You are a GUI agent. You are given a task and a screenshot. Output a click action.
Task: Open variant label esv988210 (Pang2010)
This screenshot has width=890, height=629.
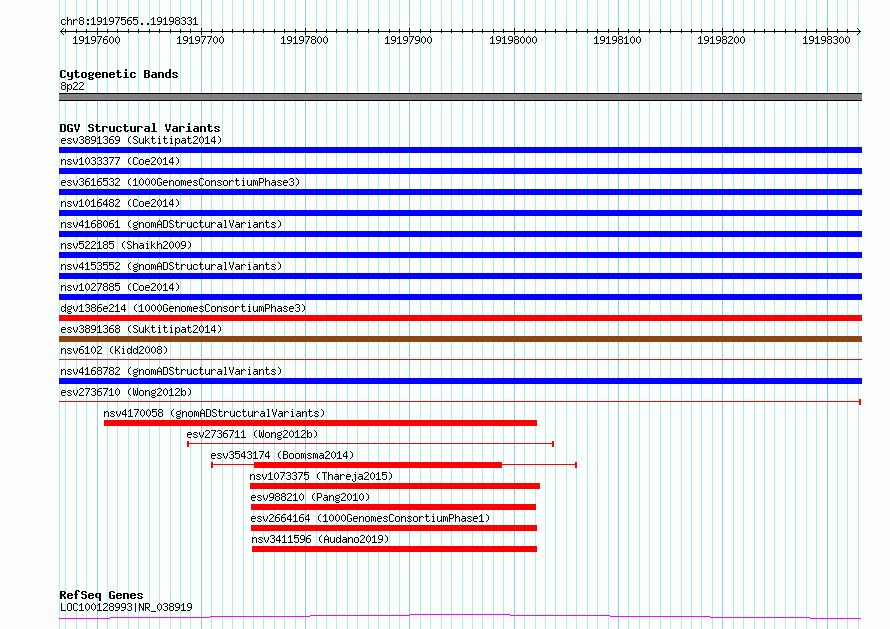(x=310, y=497)
